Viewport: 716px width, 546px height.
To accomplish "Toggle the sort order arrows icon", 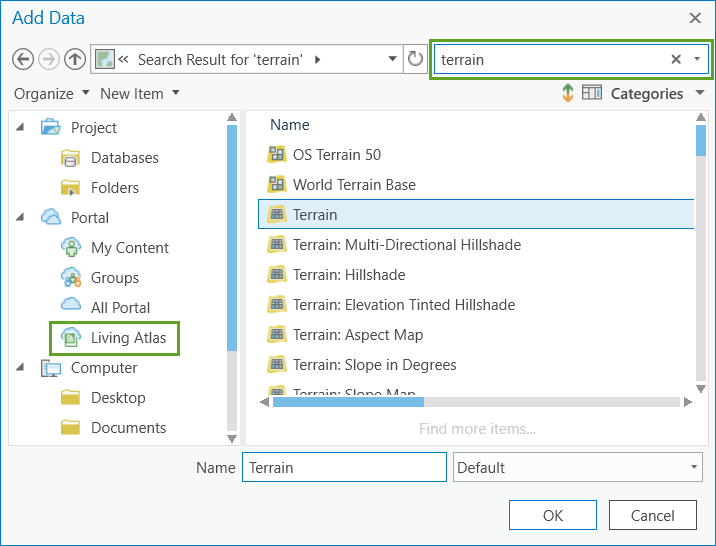I will coord(568,93).
